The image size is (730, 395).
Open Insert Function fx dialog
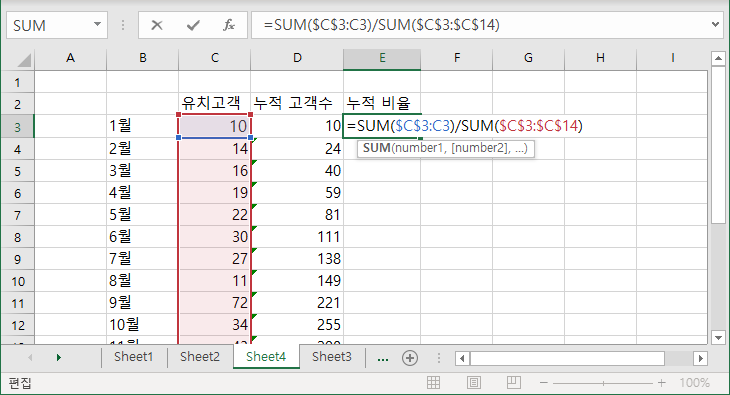pos(229,25)
